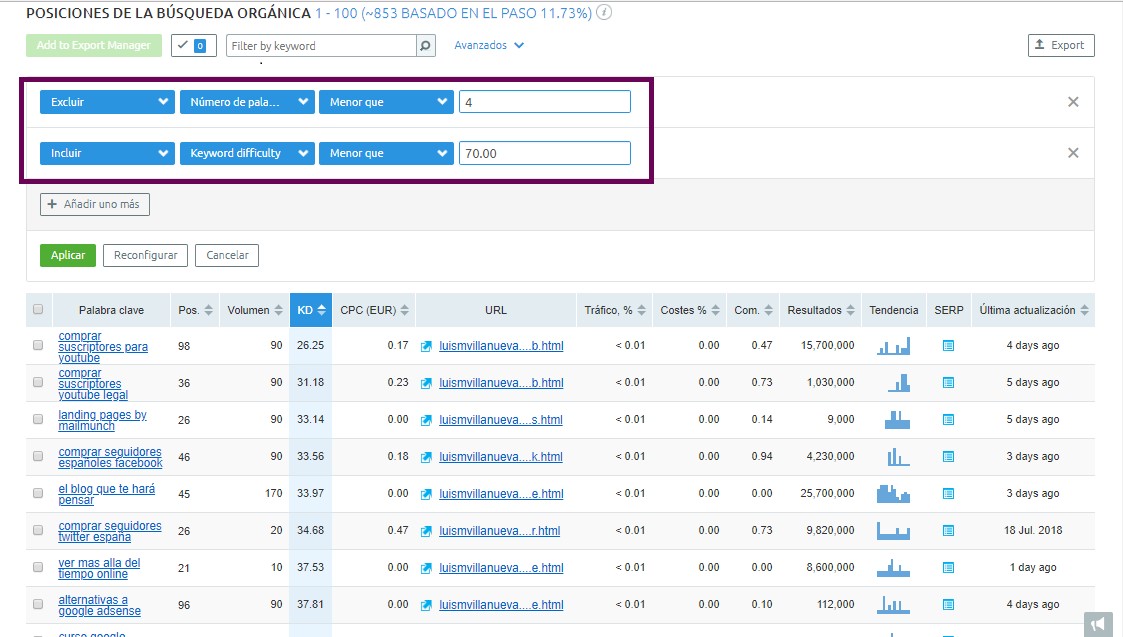Sort table by the KD column
Viewport: 1123px width, 637px height.
click(x=311, y=310)
